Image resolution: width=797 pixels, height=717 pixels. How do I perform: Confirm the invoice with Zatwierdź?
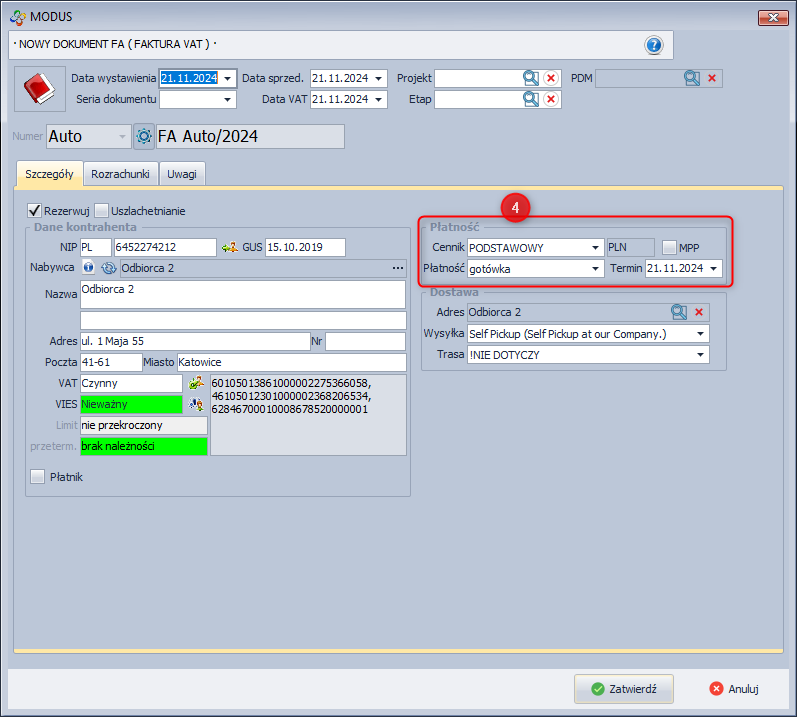pyautogui.click(x=623, y=689)
